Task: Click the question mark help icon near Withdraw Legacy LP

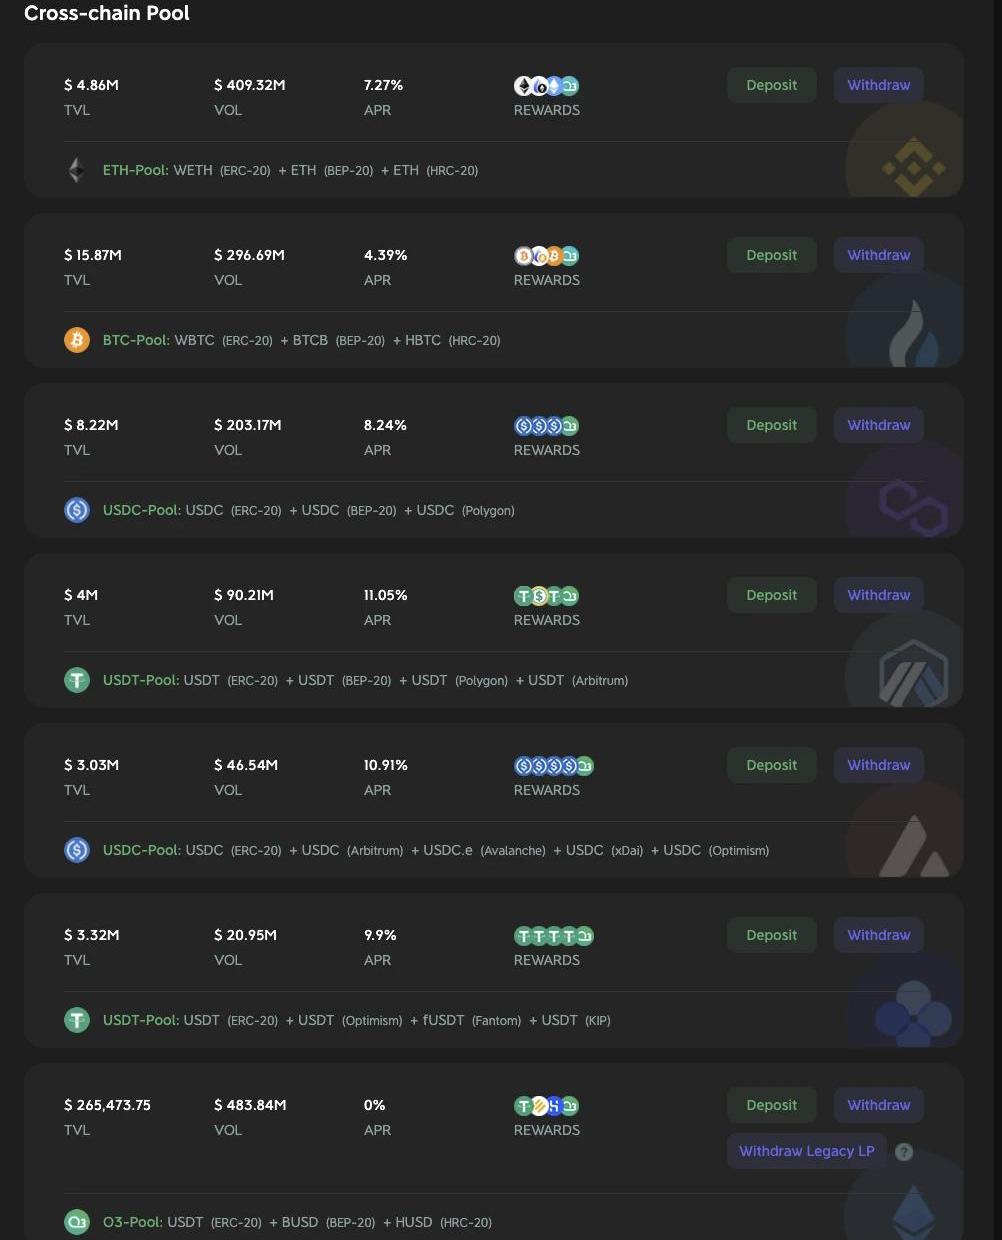Action: (904, 1152)
